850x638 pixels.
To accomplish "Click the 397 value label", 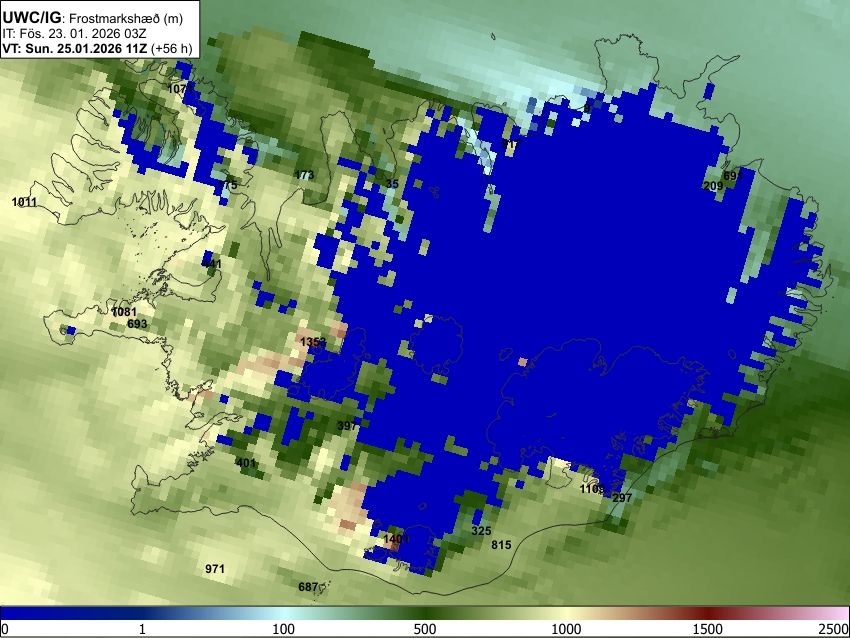I will click(x=347, y=426).
